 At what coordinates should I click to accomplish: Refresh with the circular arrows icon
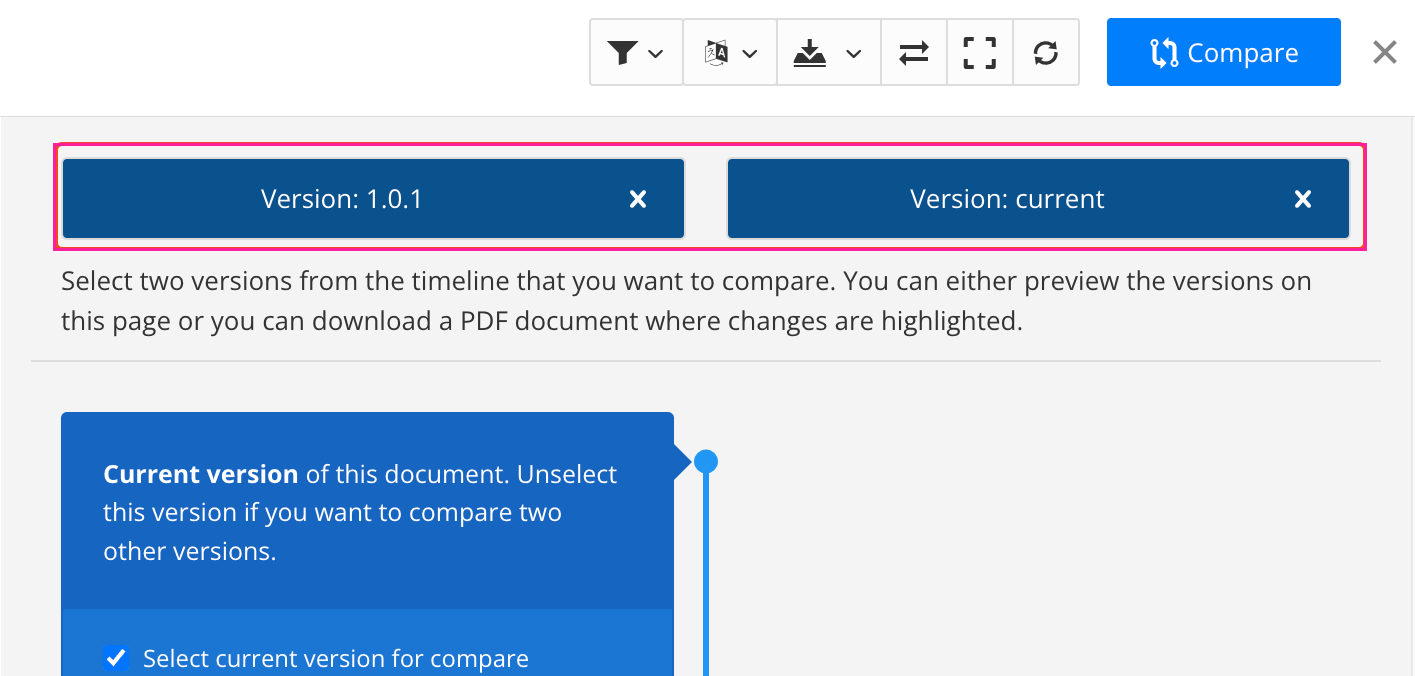pyautogui.click(x=1046, y=53)
